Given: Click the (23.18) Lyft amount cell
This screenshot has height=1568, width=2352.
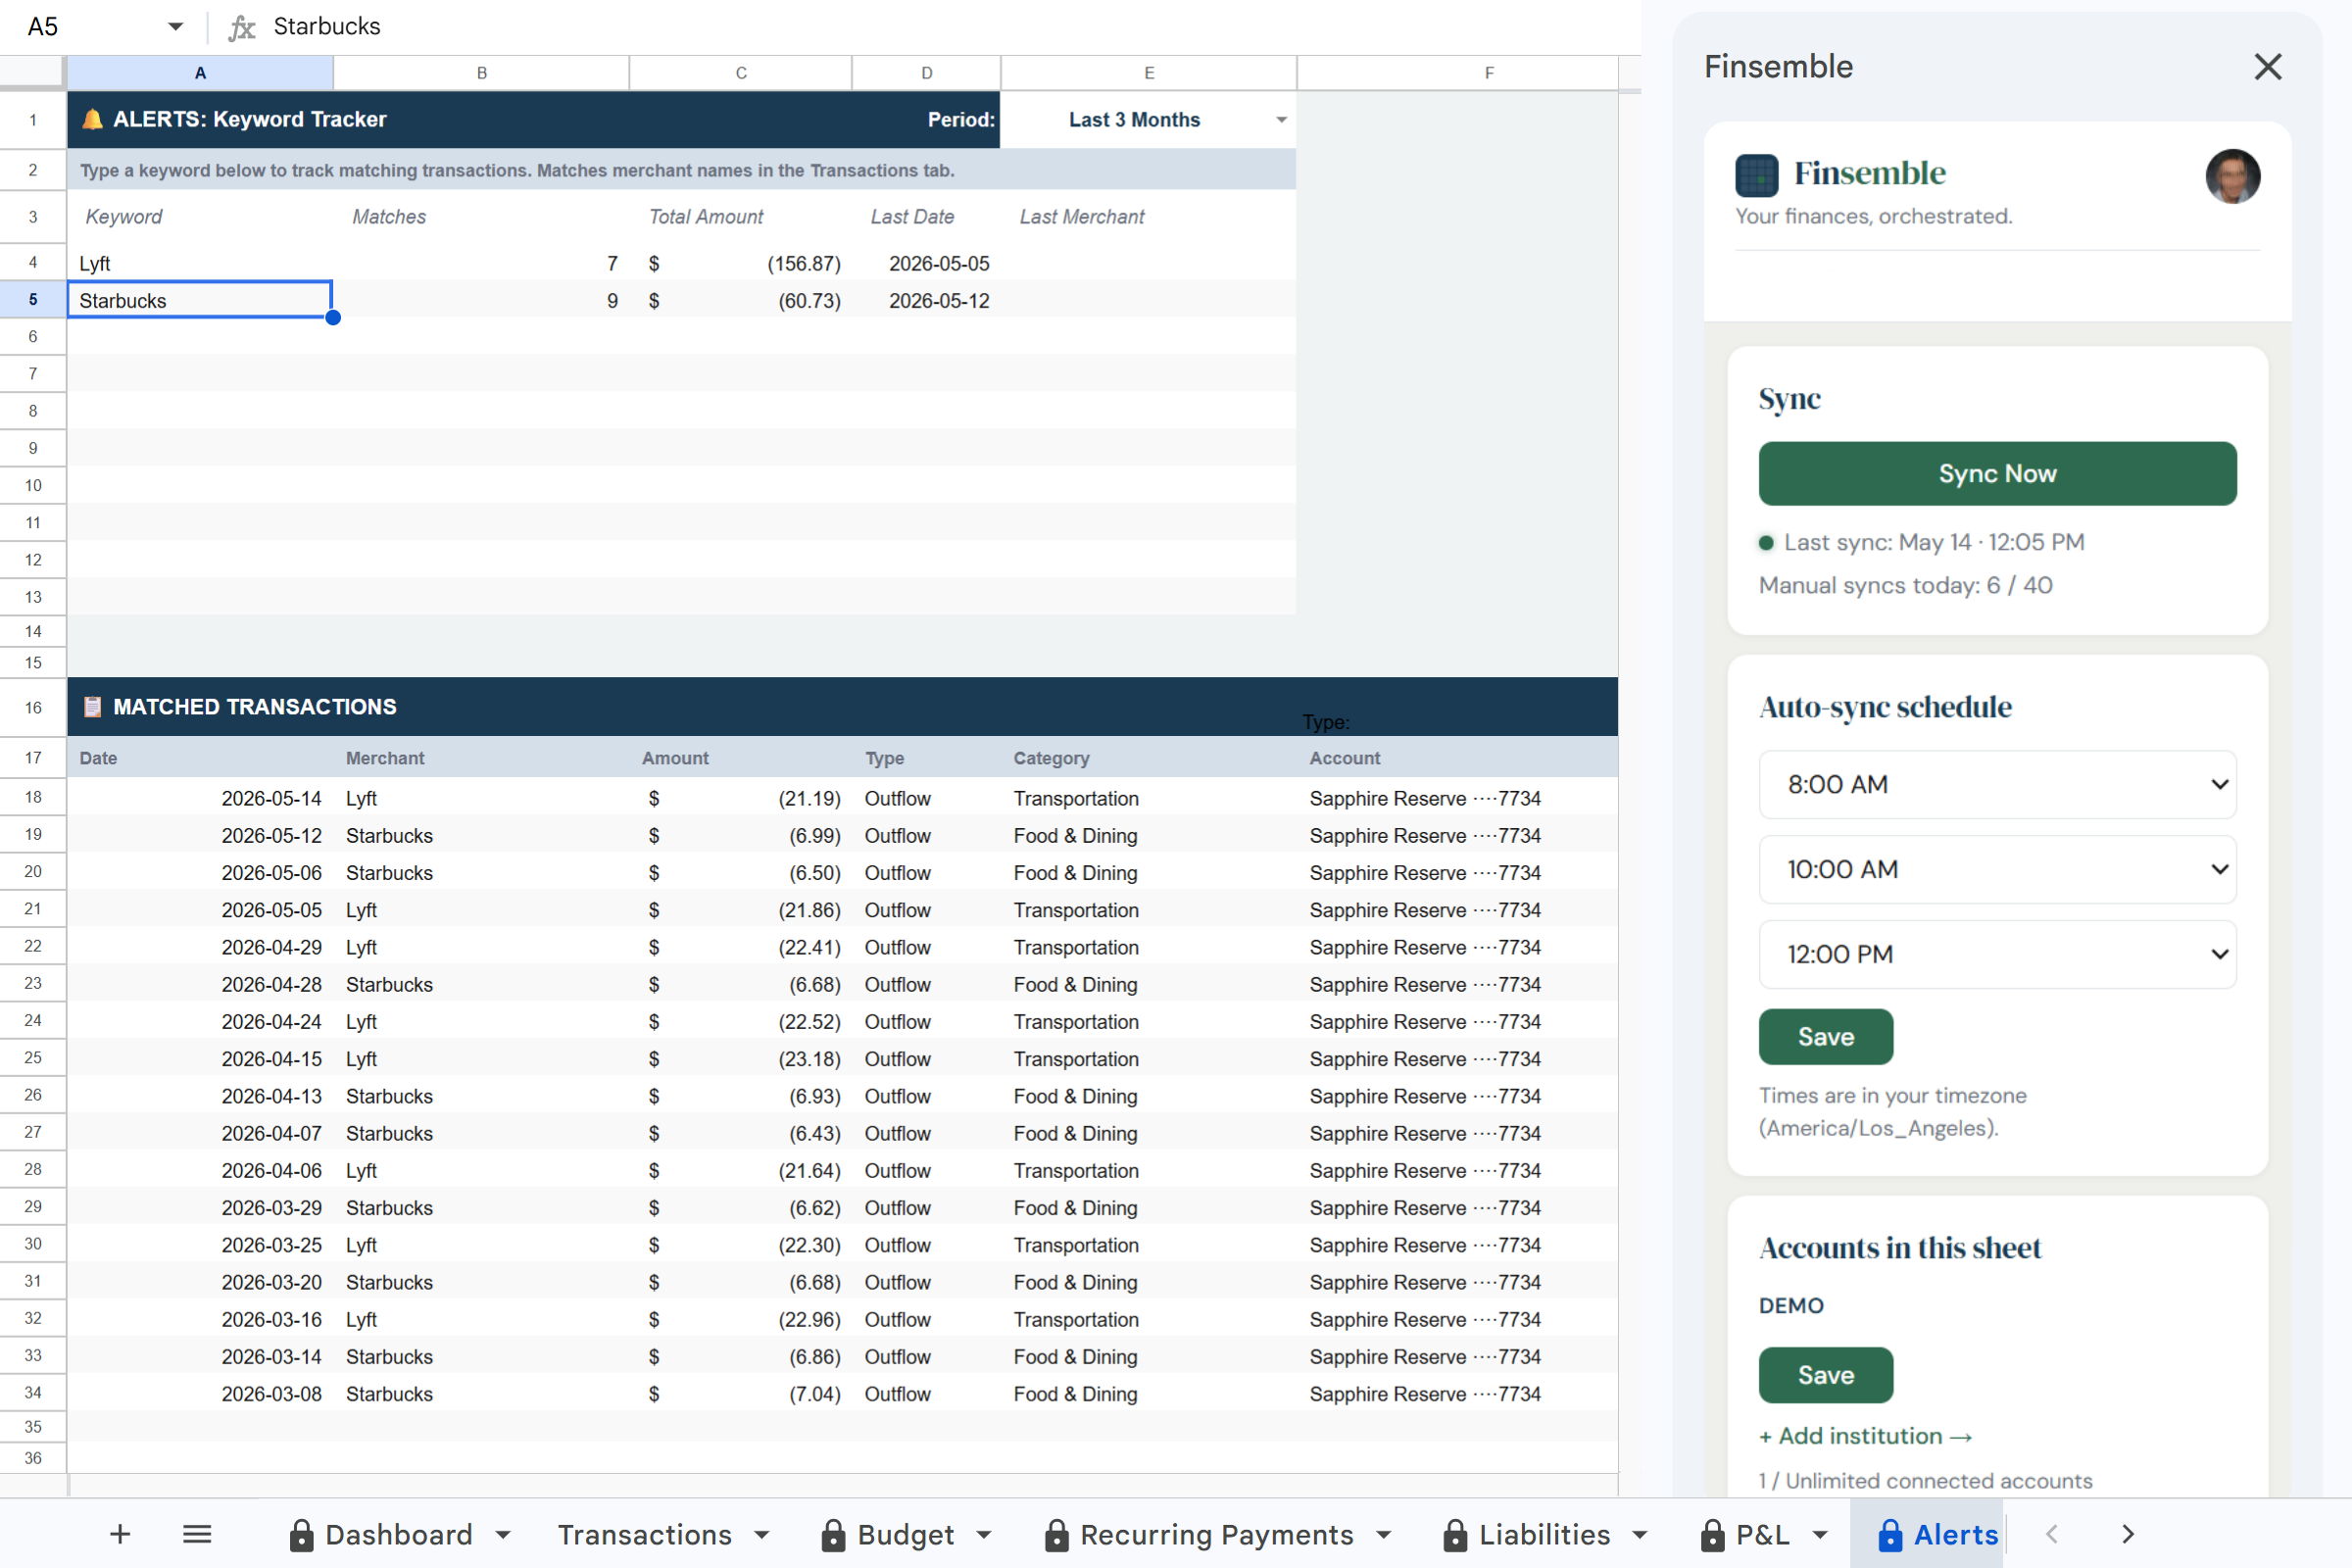Looking at the screenshot, I should [x=741, y=1059].
